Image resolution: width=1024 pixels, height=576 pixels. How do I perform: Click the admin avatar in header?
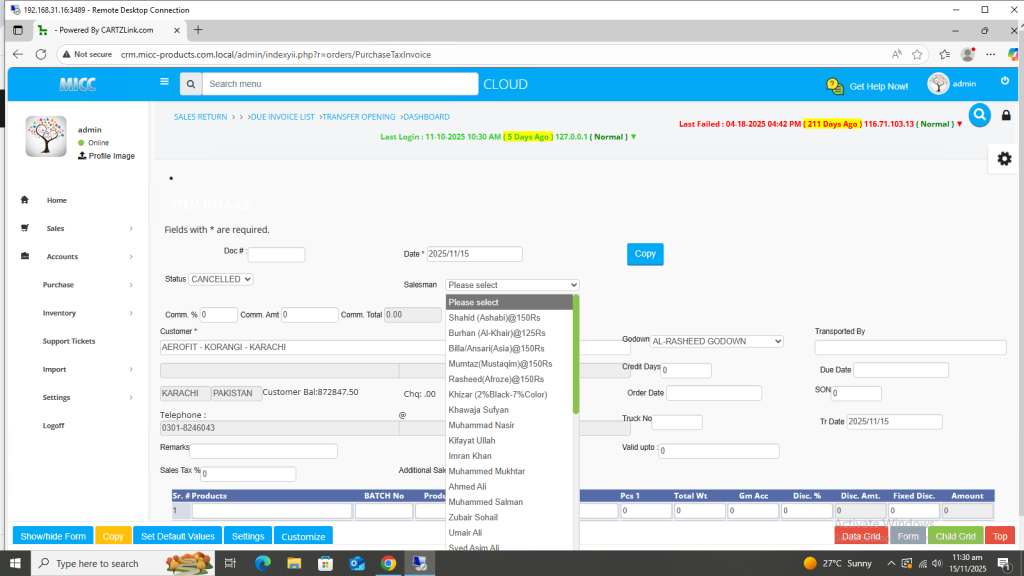tap(938, 84)
